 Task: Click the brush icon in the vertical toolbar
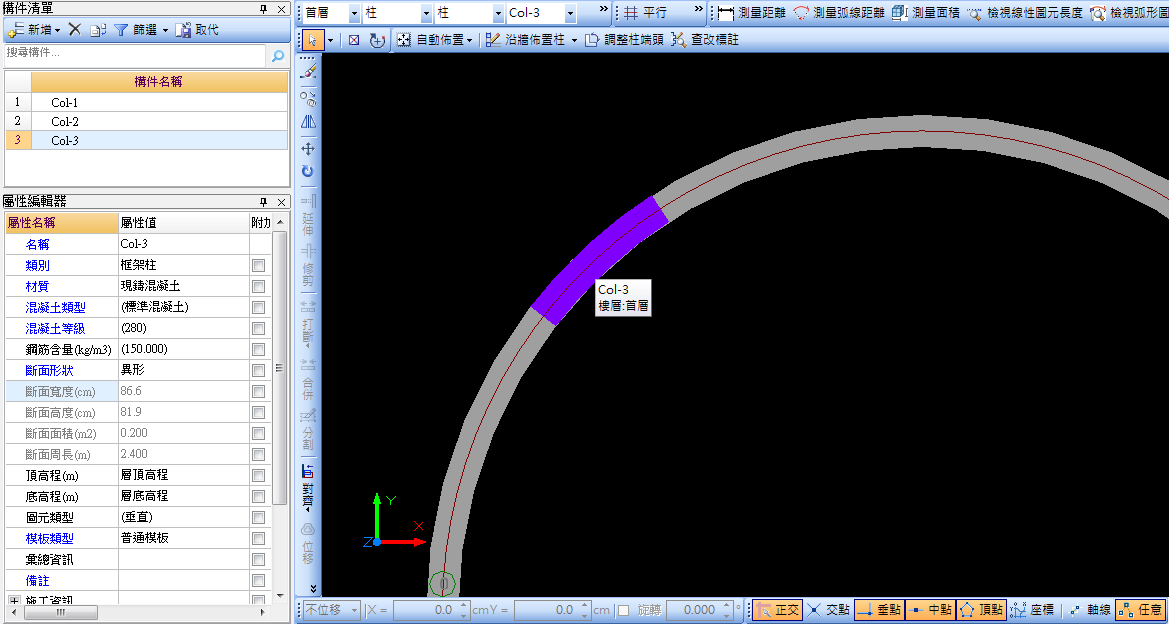[x=309, y=71]
